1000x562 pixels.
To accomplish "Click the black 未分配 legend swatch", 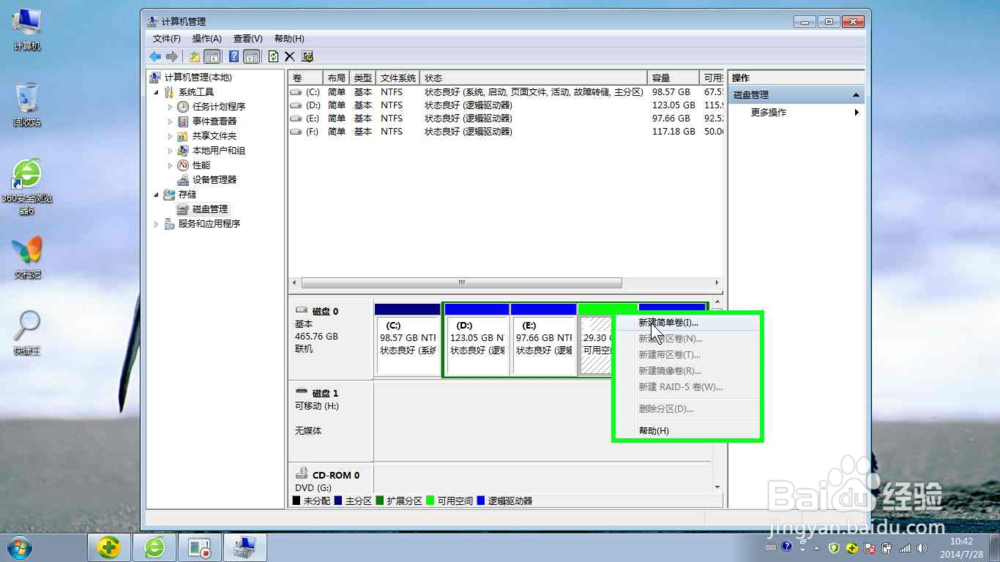I will [296, 501].
